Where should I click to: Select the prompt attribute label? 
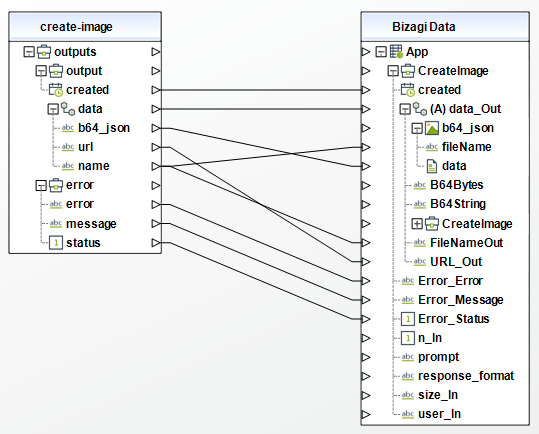[x=438, y=357]
